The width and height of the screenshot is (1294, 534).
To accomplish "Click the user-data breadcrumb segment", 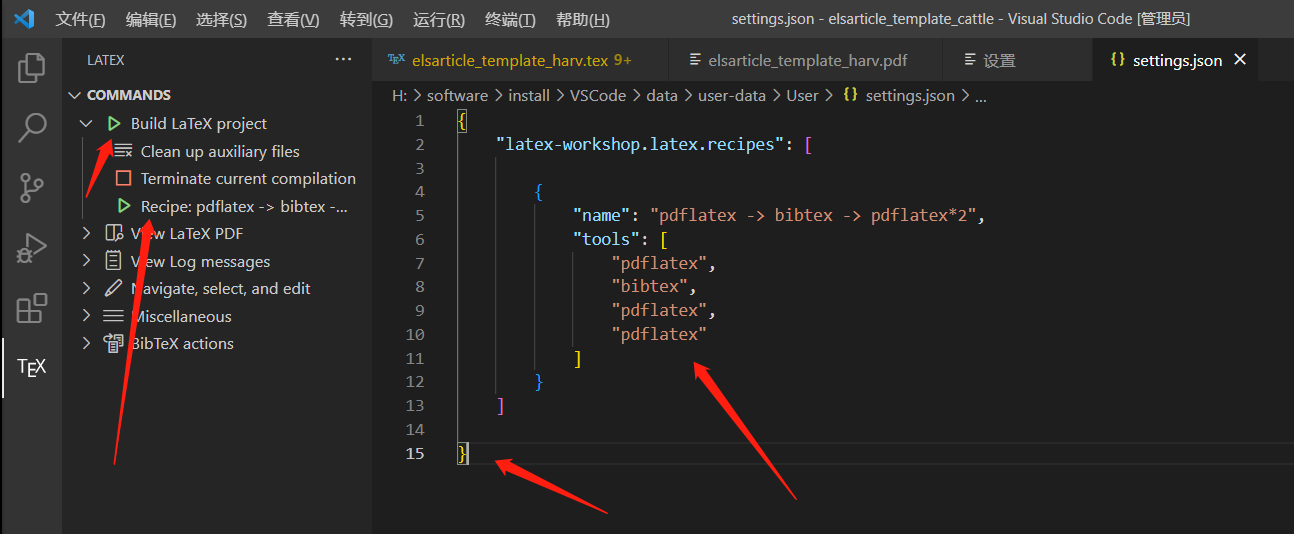I will point(732,96).
